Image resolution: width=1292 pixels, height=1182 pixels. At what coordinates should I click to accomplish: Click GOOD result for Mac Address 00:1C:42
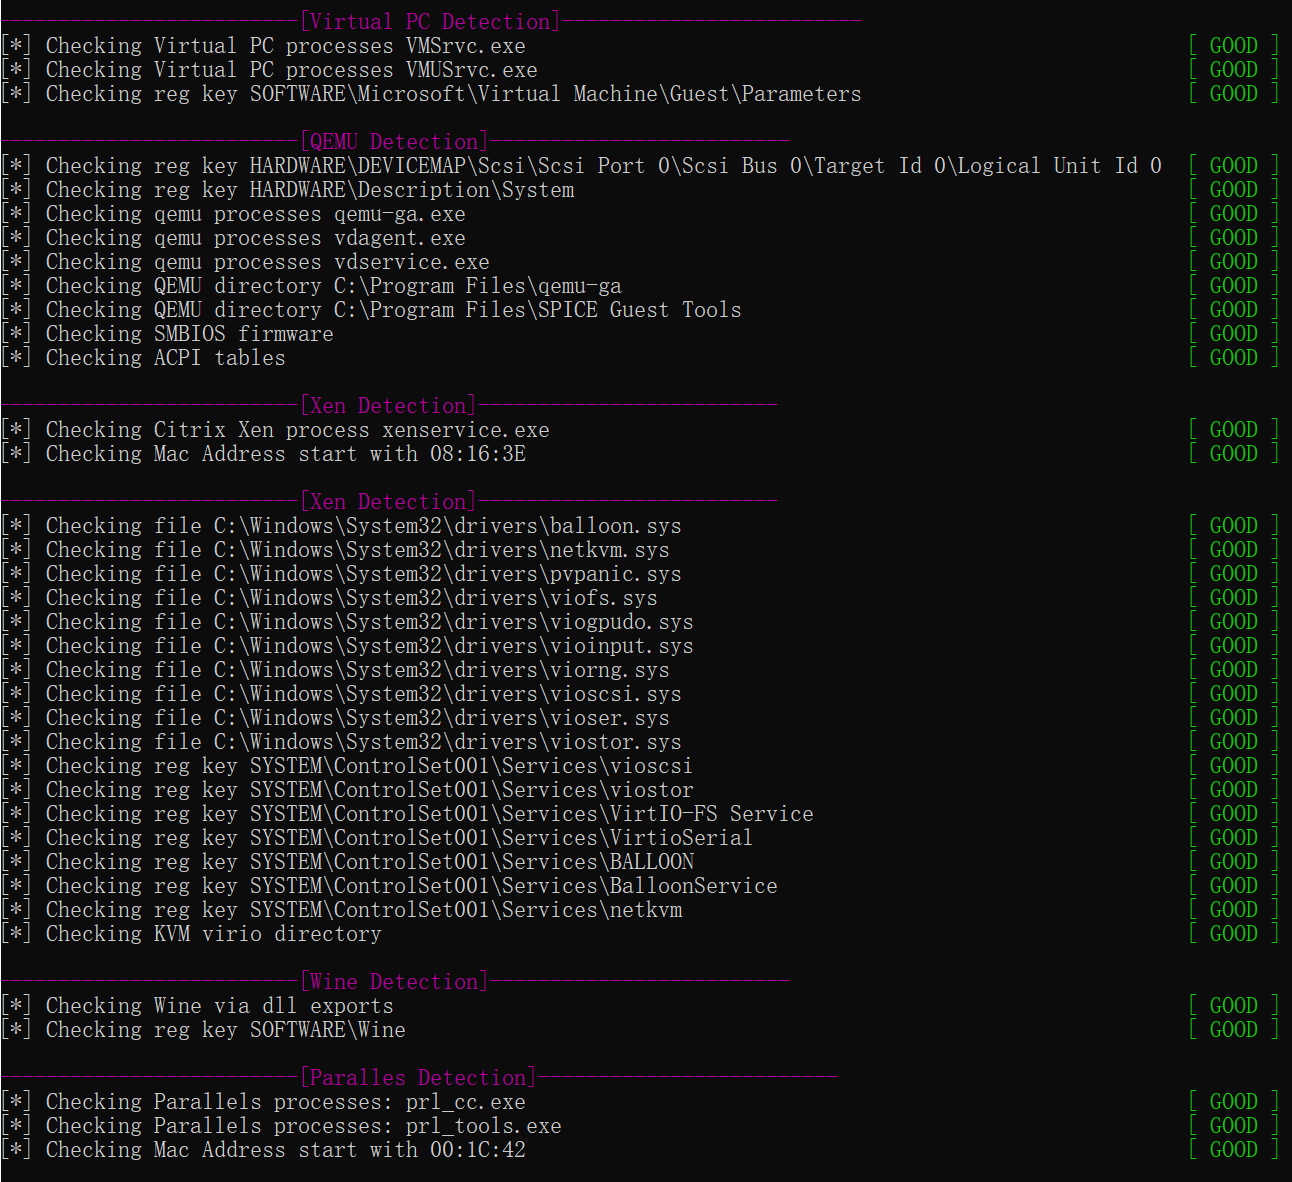tap(1233, 1150)
